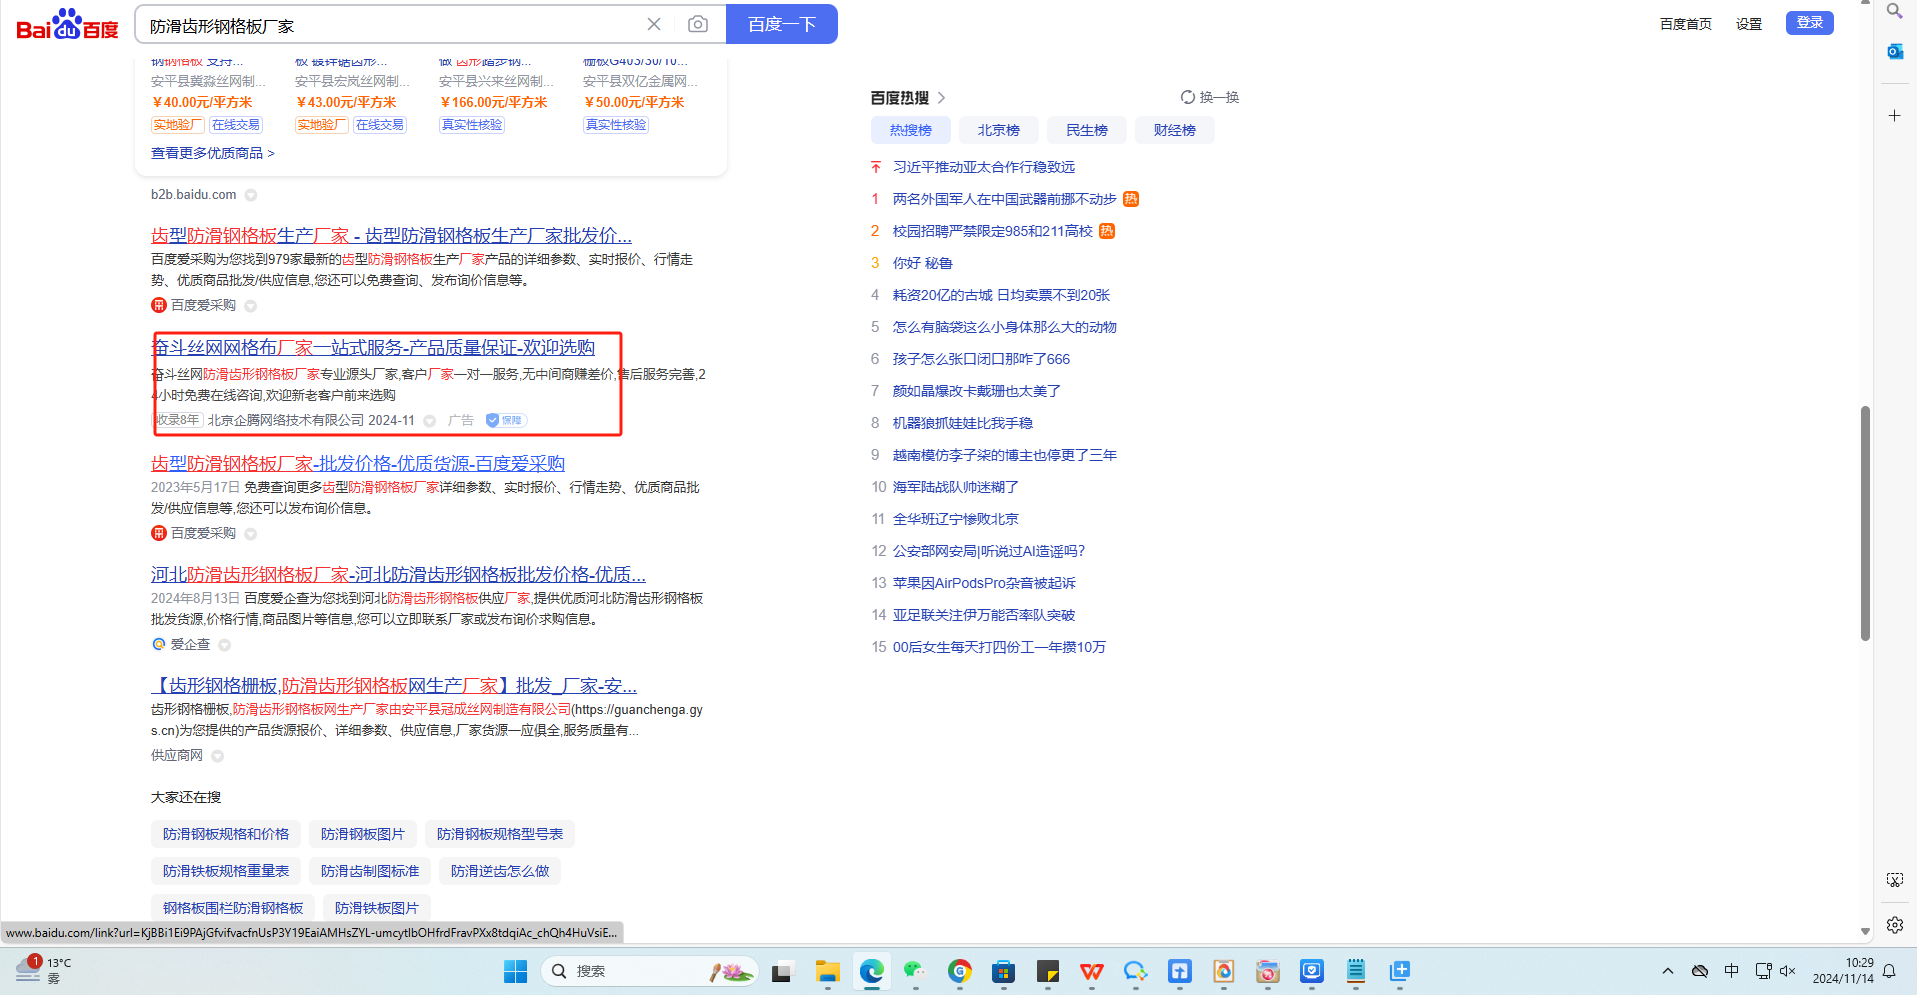Open File Explorer from taskbar
The height and width of the screenshot is (995, 1917).
click(827, 971)
